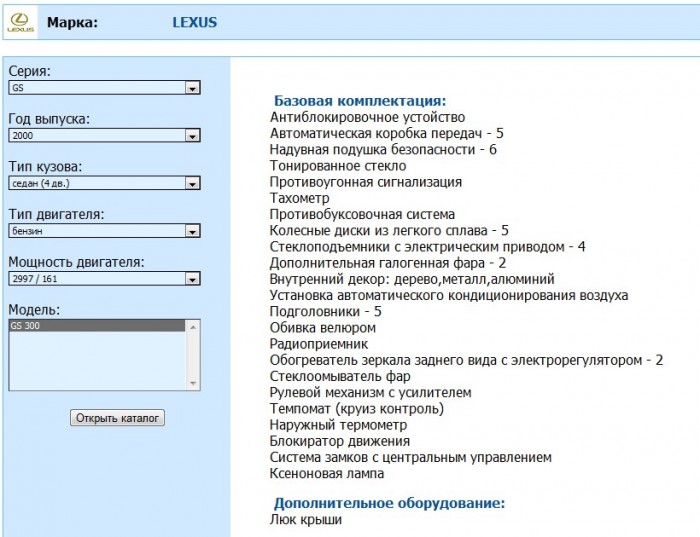Click the Год выпуска: label
Image resolution: width=700 pixels, height=537 pixels.
(49, 119)
